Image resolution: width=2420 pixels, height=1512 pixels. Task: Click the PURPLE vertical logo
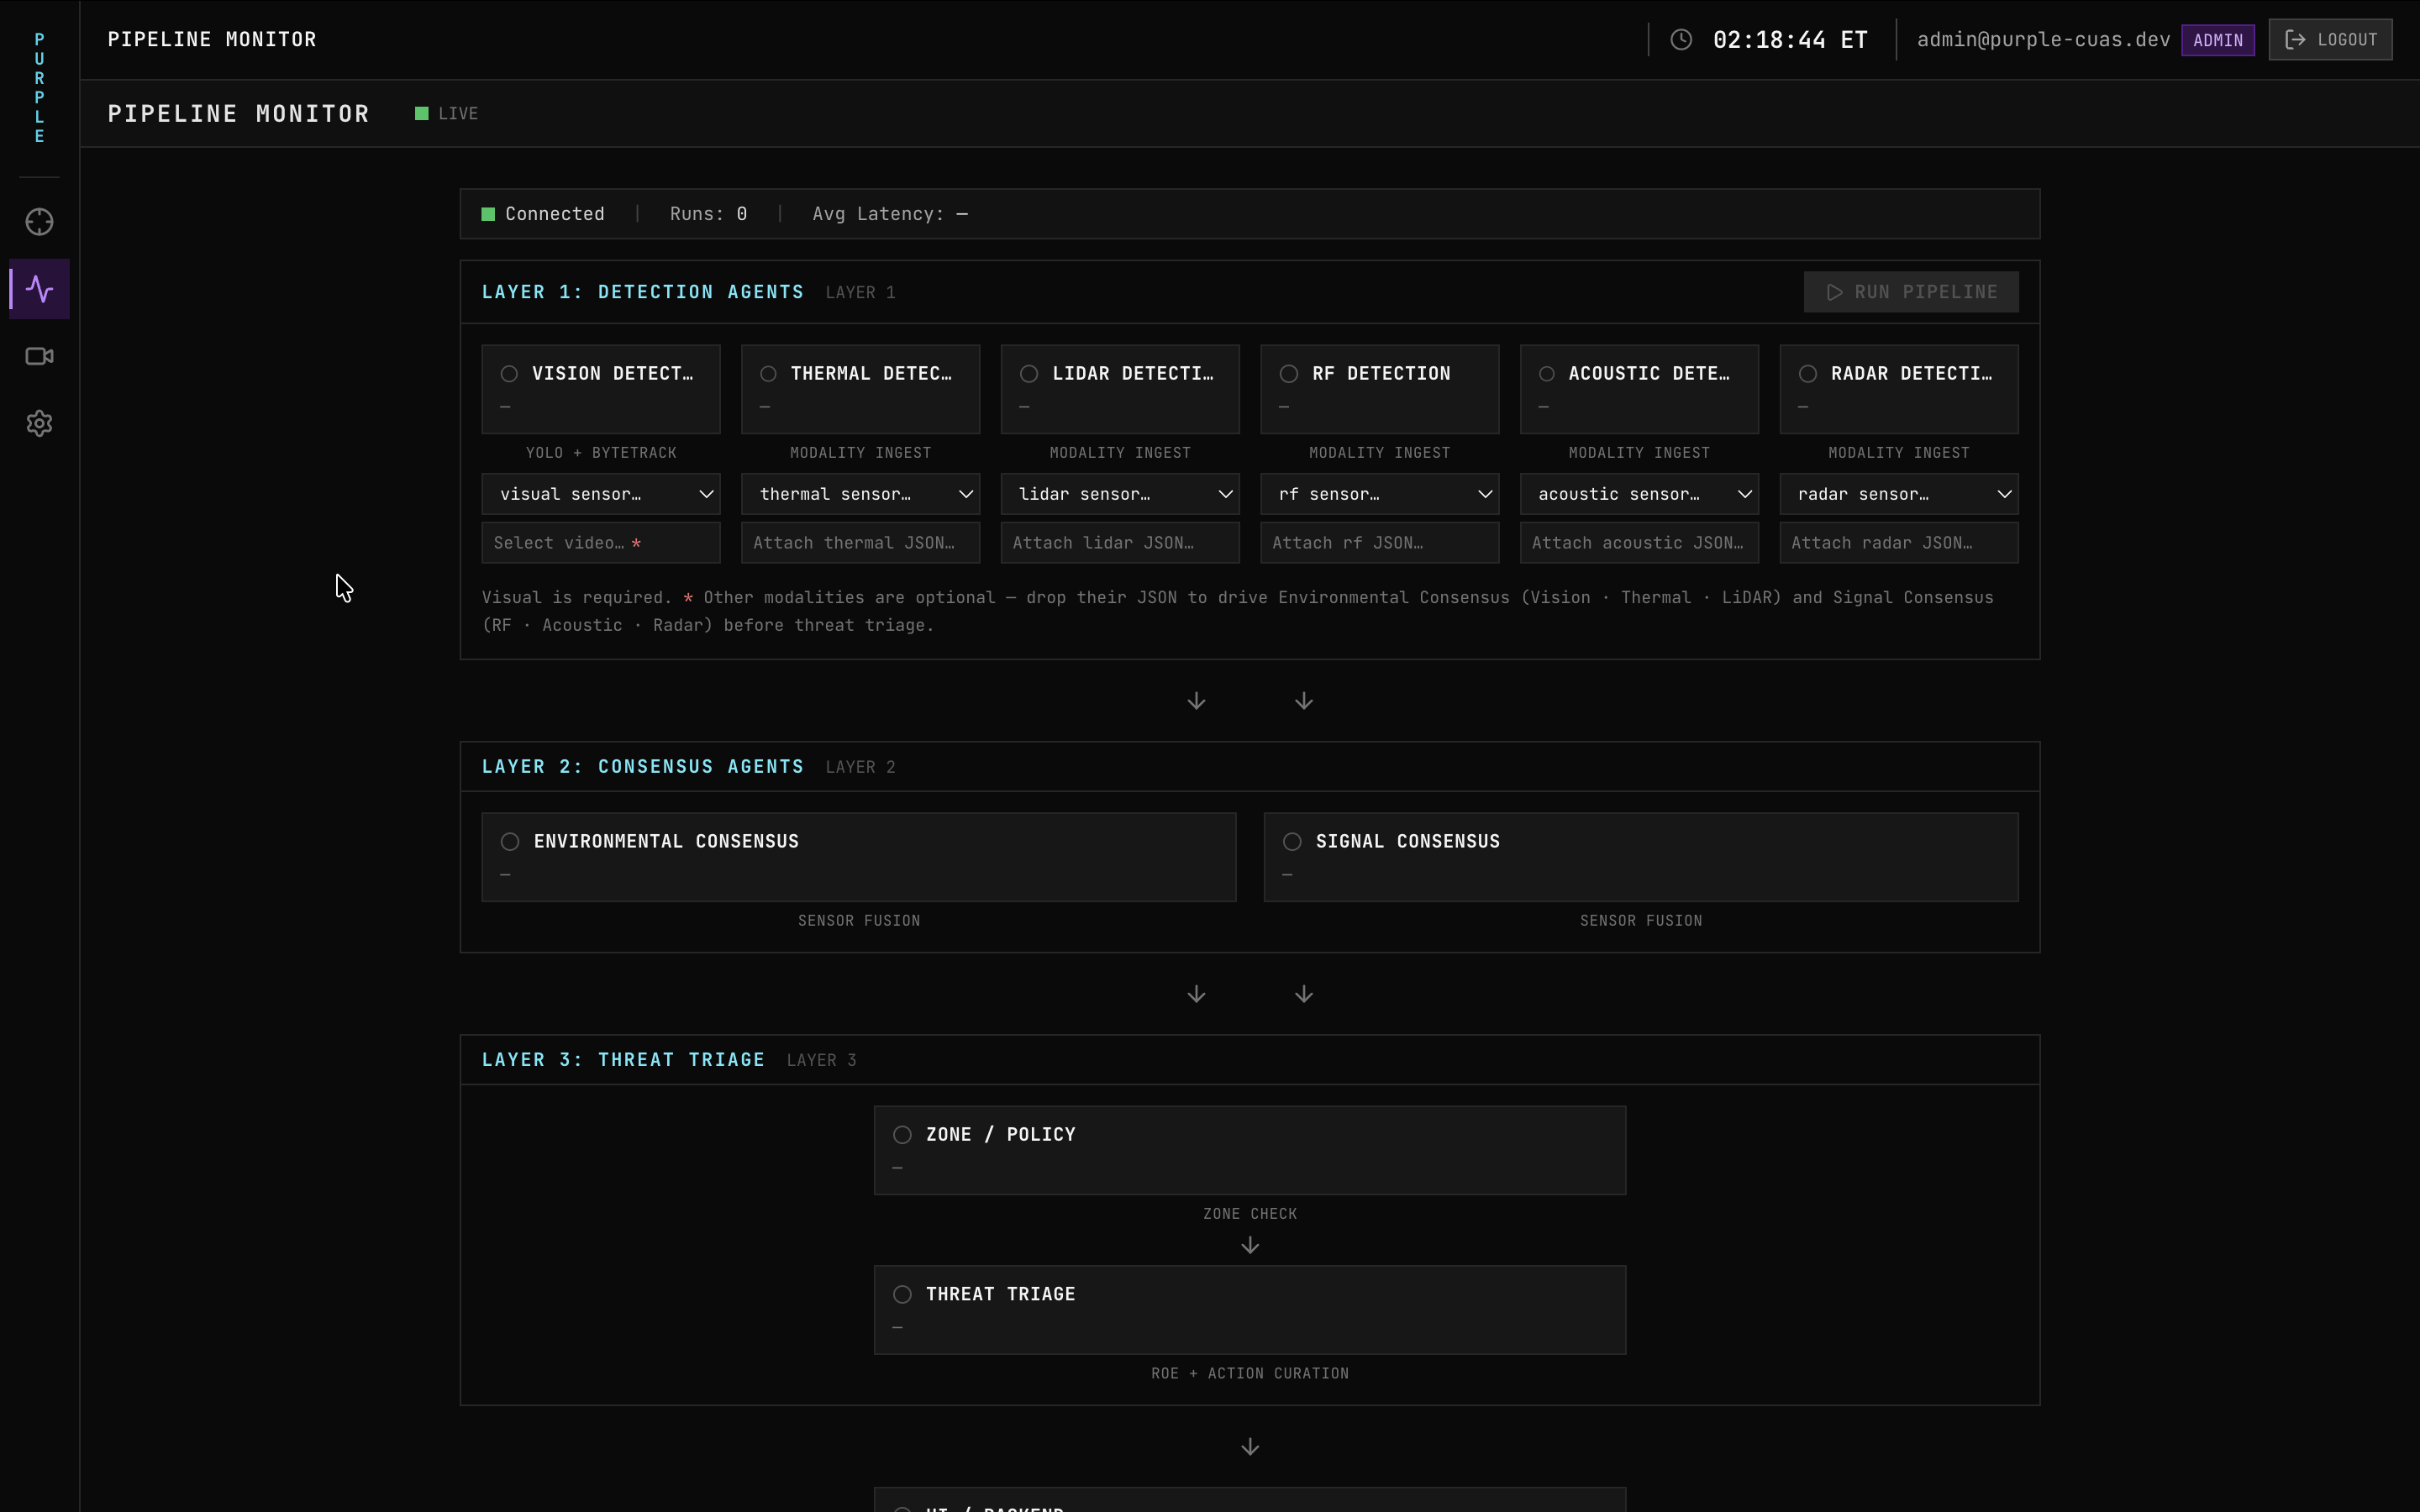coord(39,88)
